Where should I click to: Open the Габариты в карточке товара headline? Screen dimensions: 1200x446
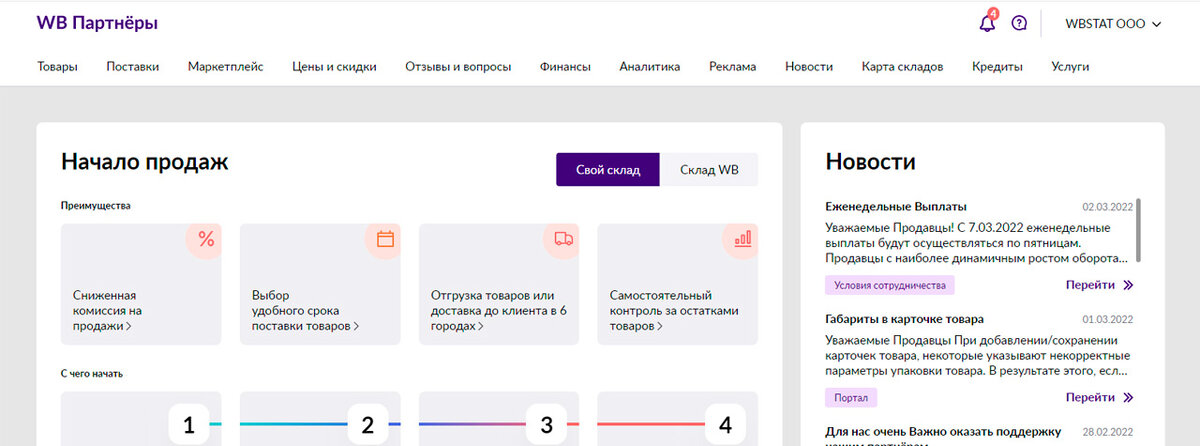(905, 319)
